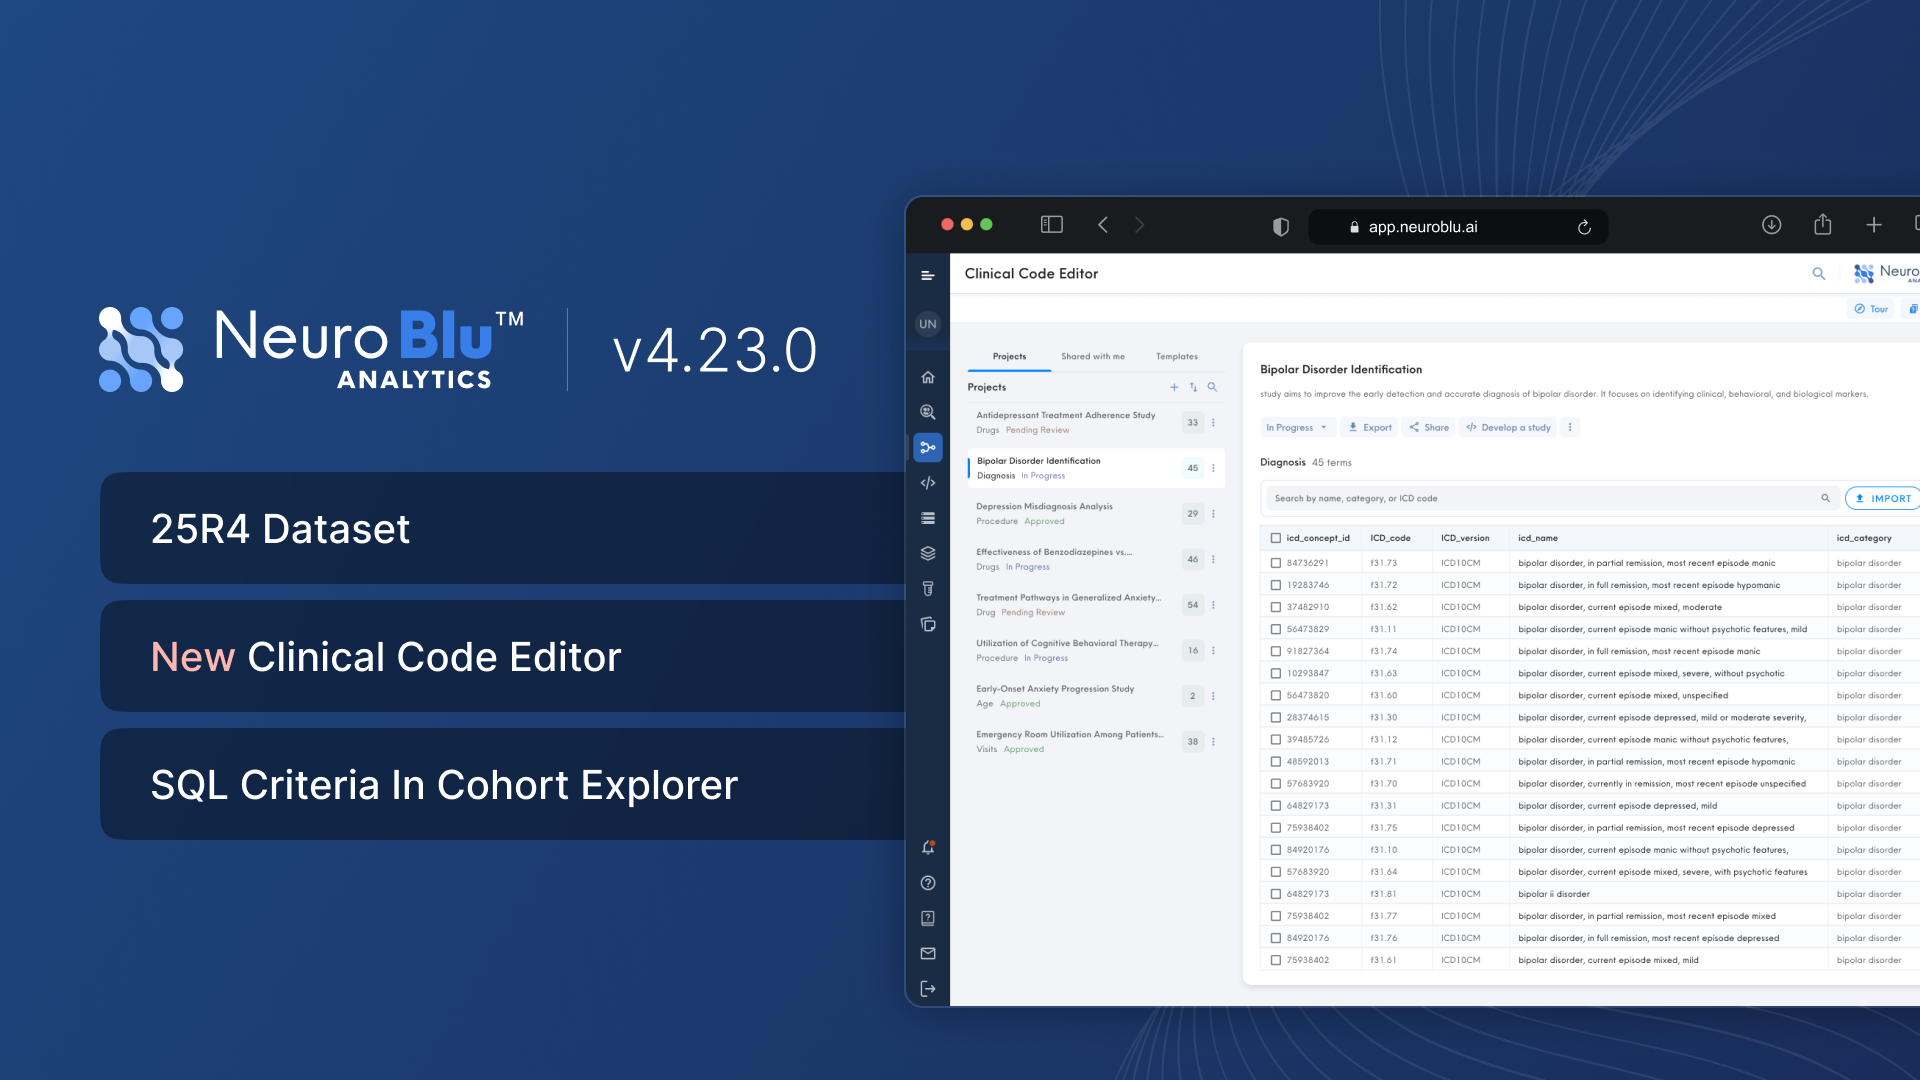Check the row with ICD code f31.62
Screen dimensions: 1920x1080
1275,607
